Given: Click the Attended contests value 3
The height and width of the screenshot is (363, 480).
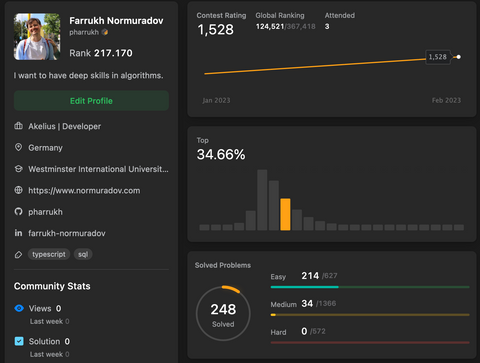Looking at the screenshot, I should click(x=327, y=26).
